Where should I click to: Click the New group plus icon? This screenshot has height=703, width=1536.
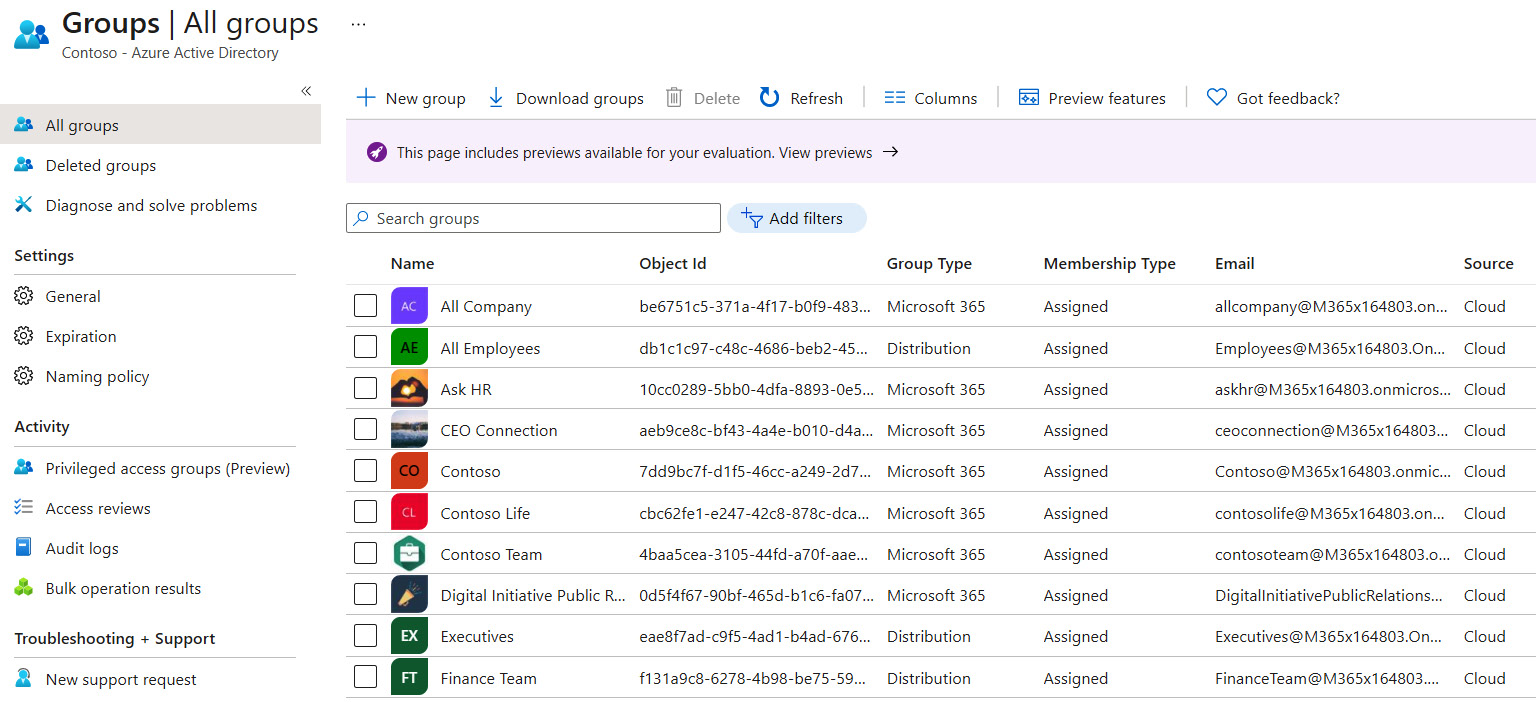(366, 98)
